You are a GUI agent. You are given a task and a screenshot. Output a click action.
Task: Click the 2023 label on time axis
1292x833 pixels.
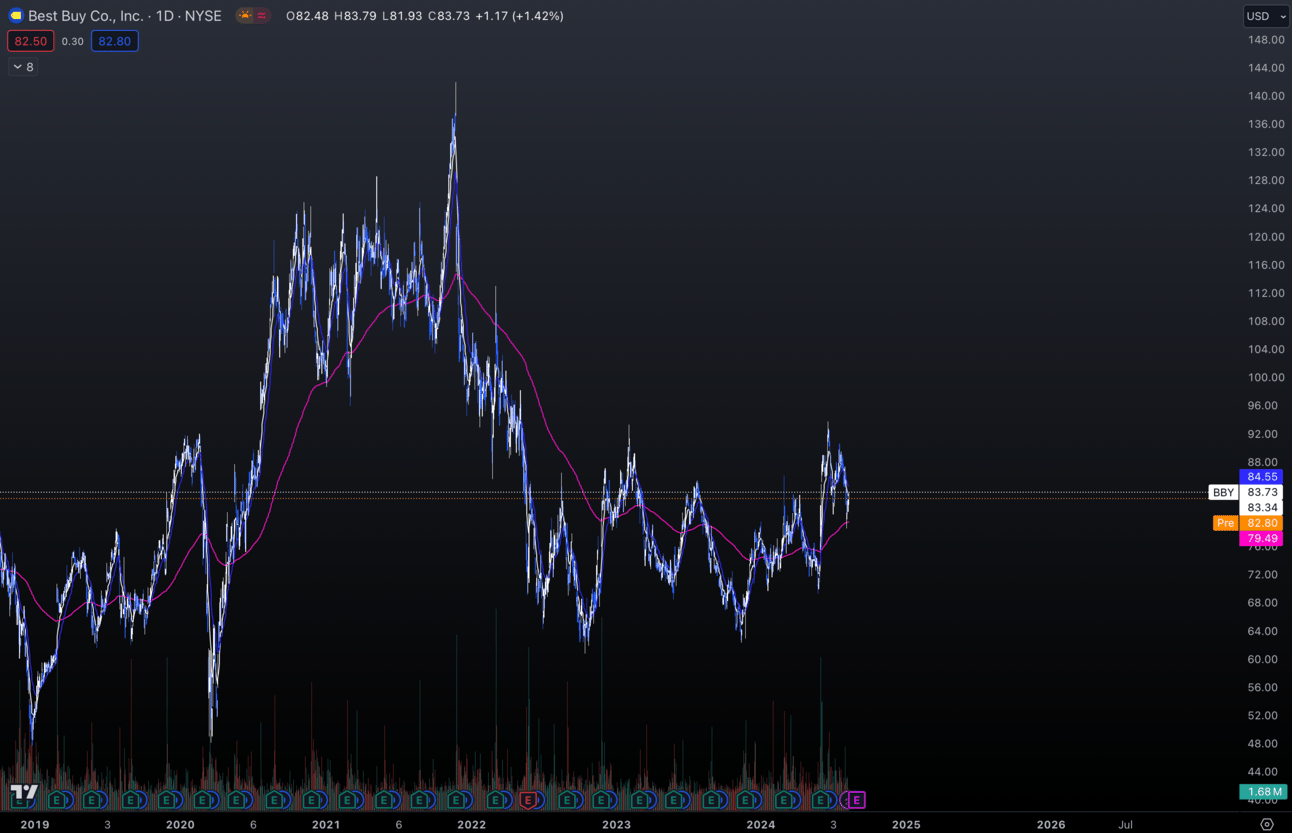coord(616,825)
